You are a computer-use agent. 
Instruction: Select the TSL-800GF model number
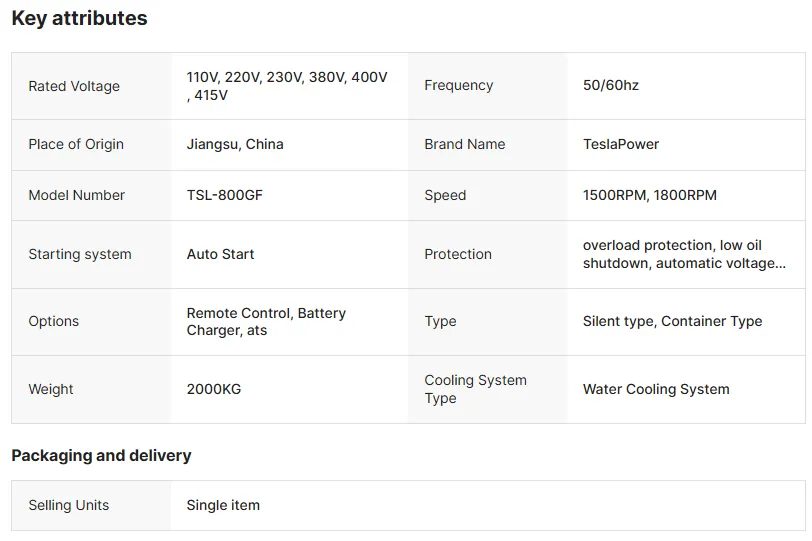[225, 195]
